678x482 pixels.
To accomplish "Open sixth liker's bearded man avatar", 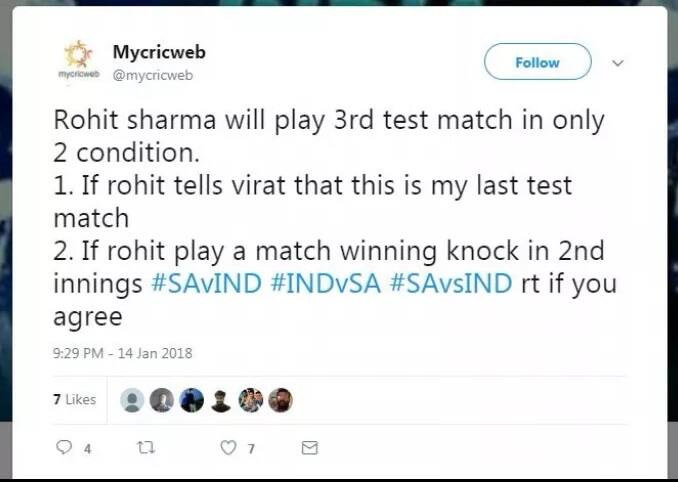I will click(x=281, y=400).
